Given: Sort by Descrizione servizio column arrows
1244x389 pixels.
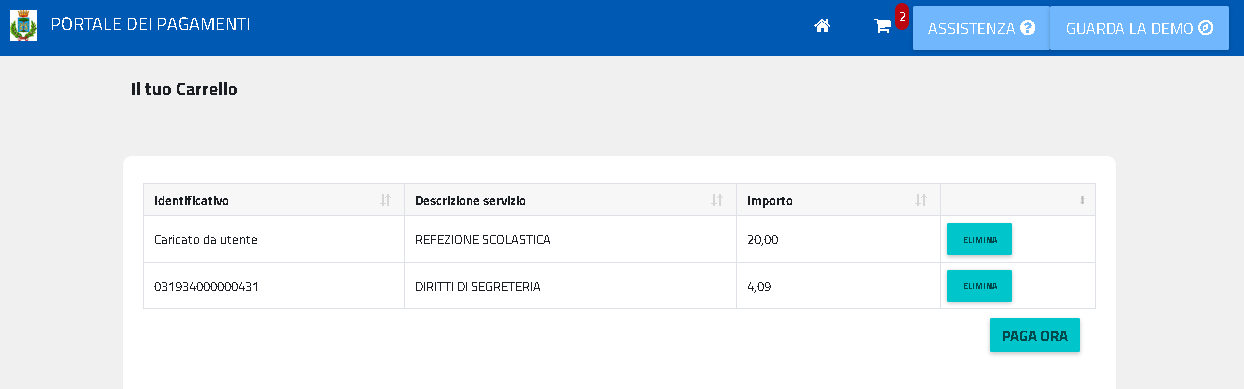Looking at the screenshot, I should click(717, 200).
